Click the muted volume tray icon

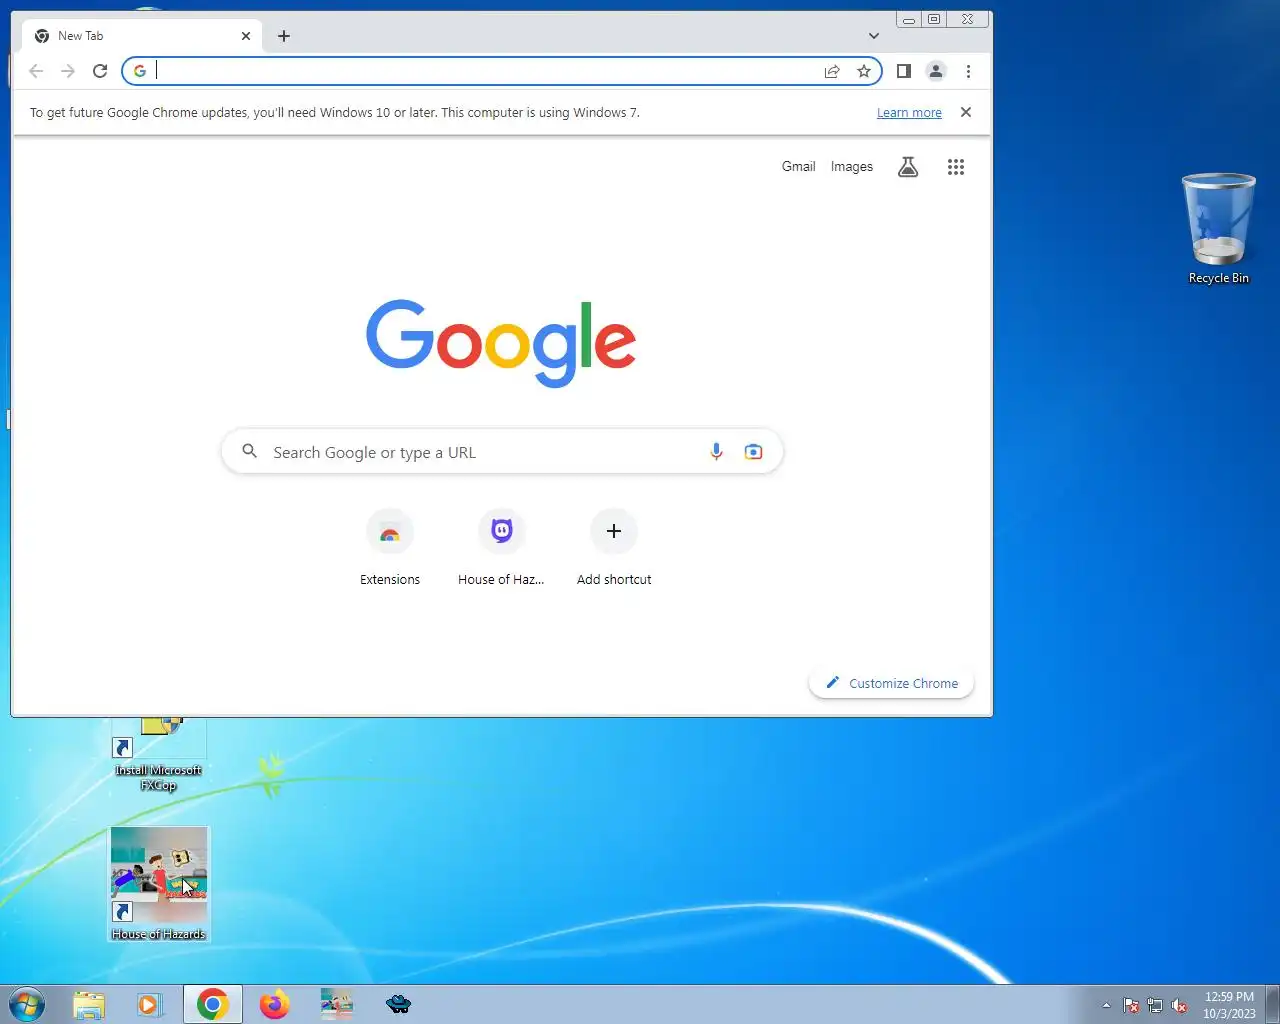[x=1180, y=1005]
